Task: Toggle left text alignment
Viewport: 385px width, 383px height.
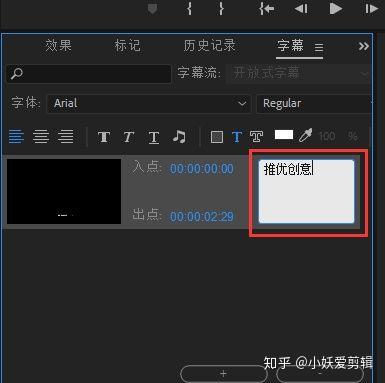Action: coord(16,137)
